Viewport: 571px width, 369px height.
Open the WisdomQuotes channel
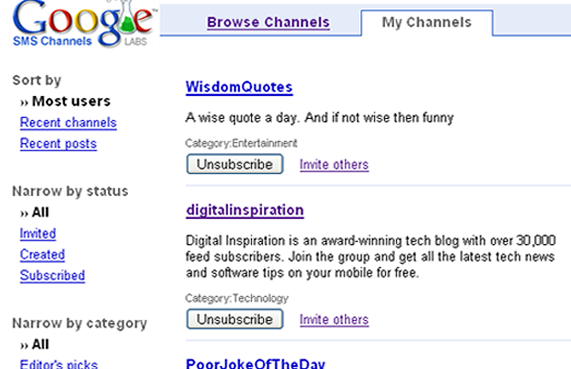239,87
